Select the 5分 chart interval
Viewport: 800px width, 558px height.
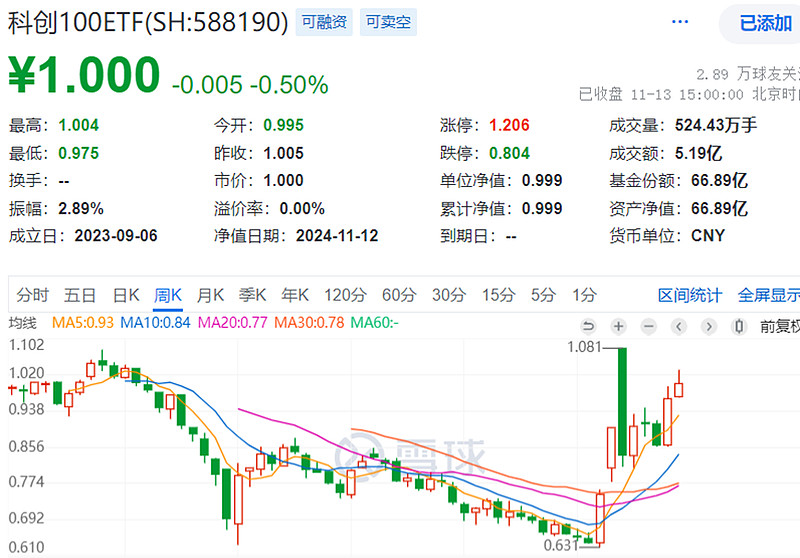point(543,295)
